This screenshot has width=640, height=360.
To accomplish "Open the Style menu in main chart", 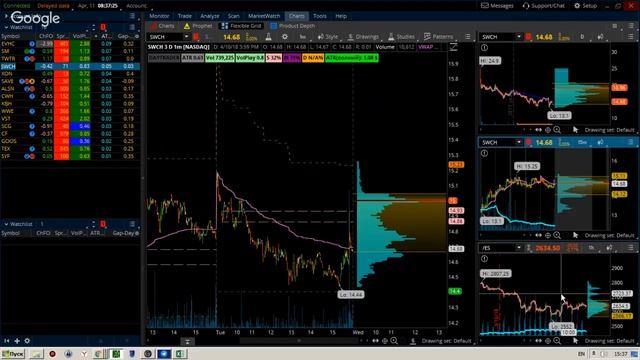I will (328, 37).
